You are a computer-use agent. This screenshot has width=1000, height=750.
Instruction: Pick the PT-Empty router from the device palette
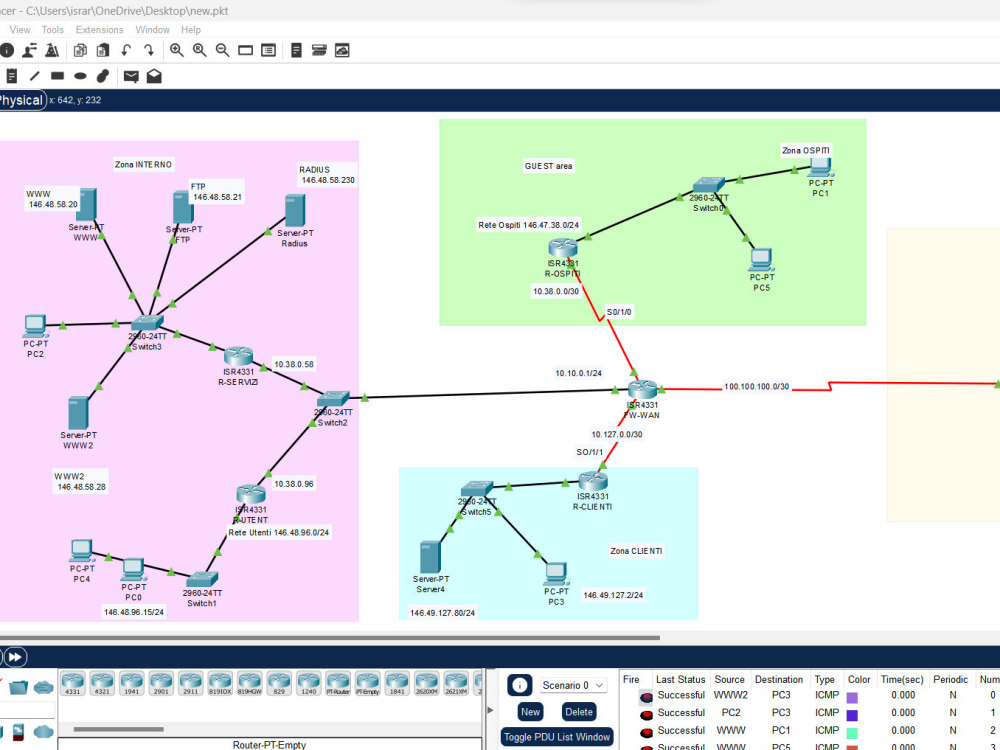[369, 684]
